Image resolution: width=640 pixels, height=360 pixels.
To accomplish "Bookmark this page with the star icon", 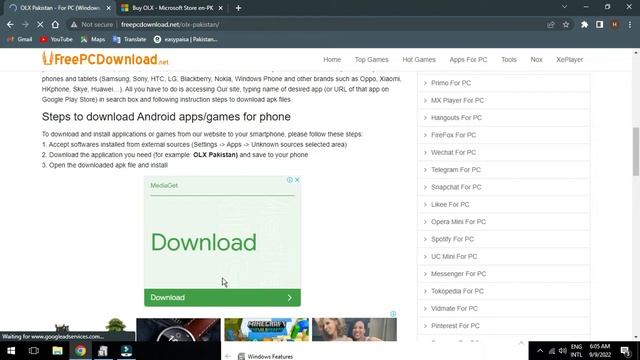I will pos(566,24).
